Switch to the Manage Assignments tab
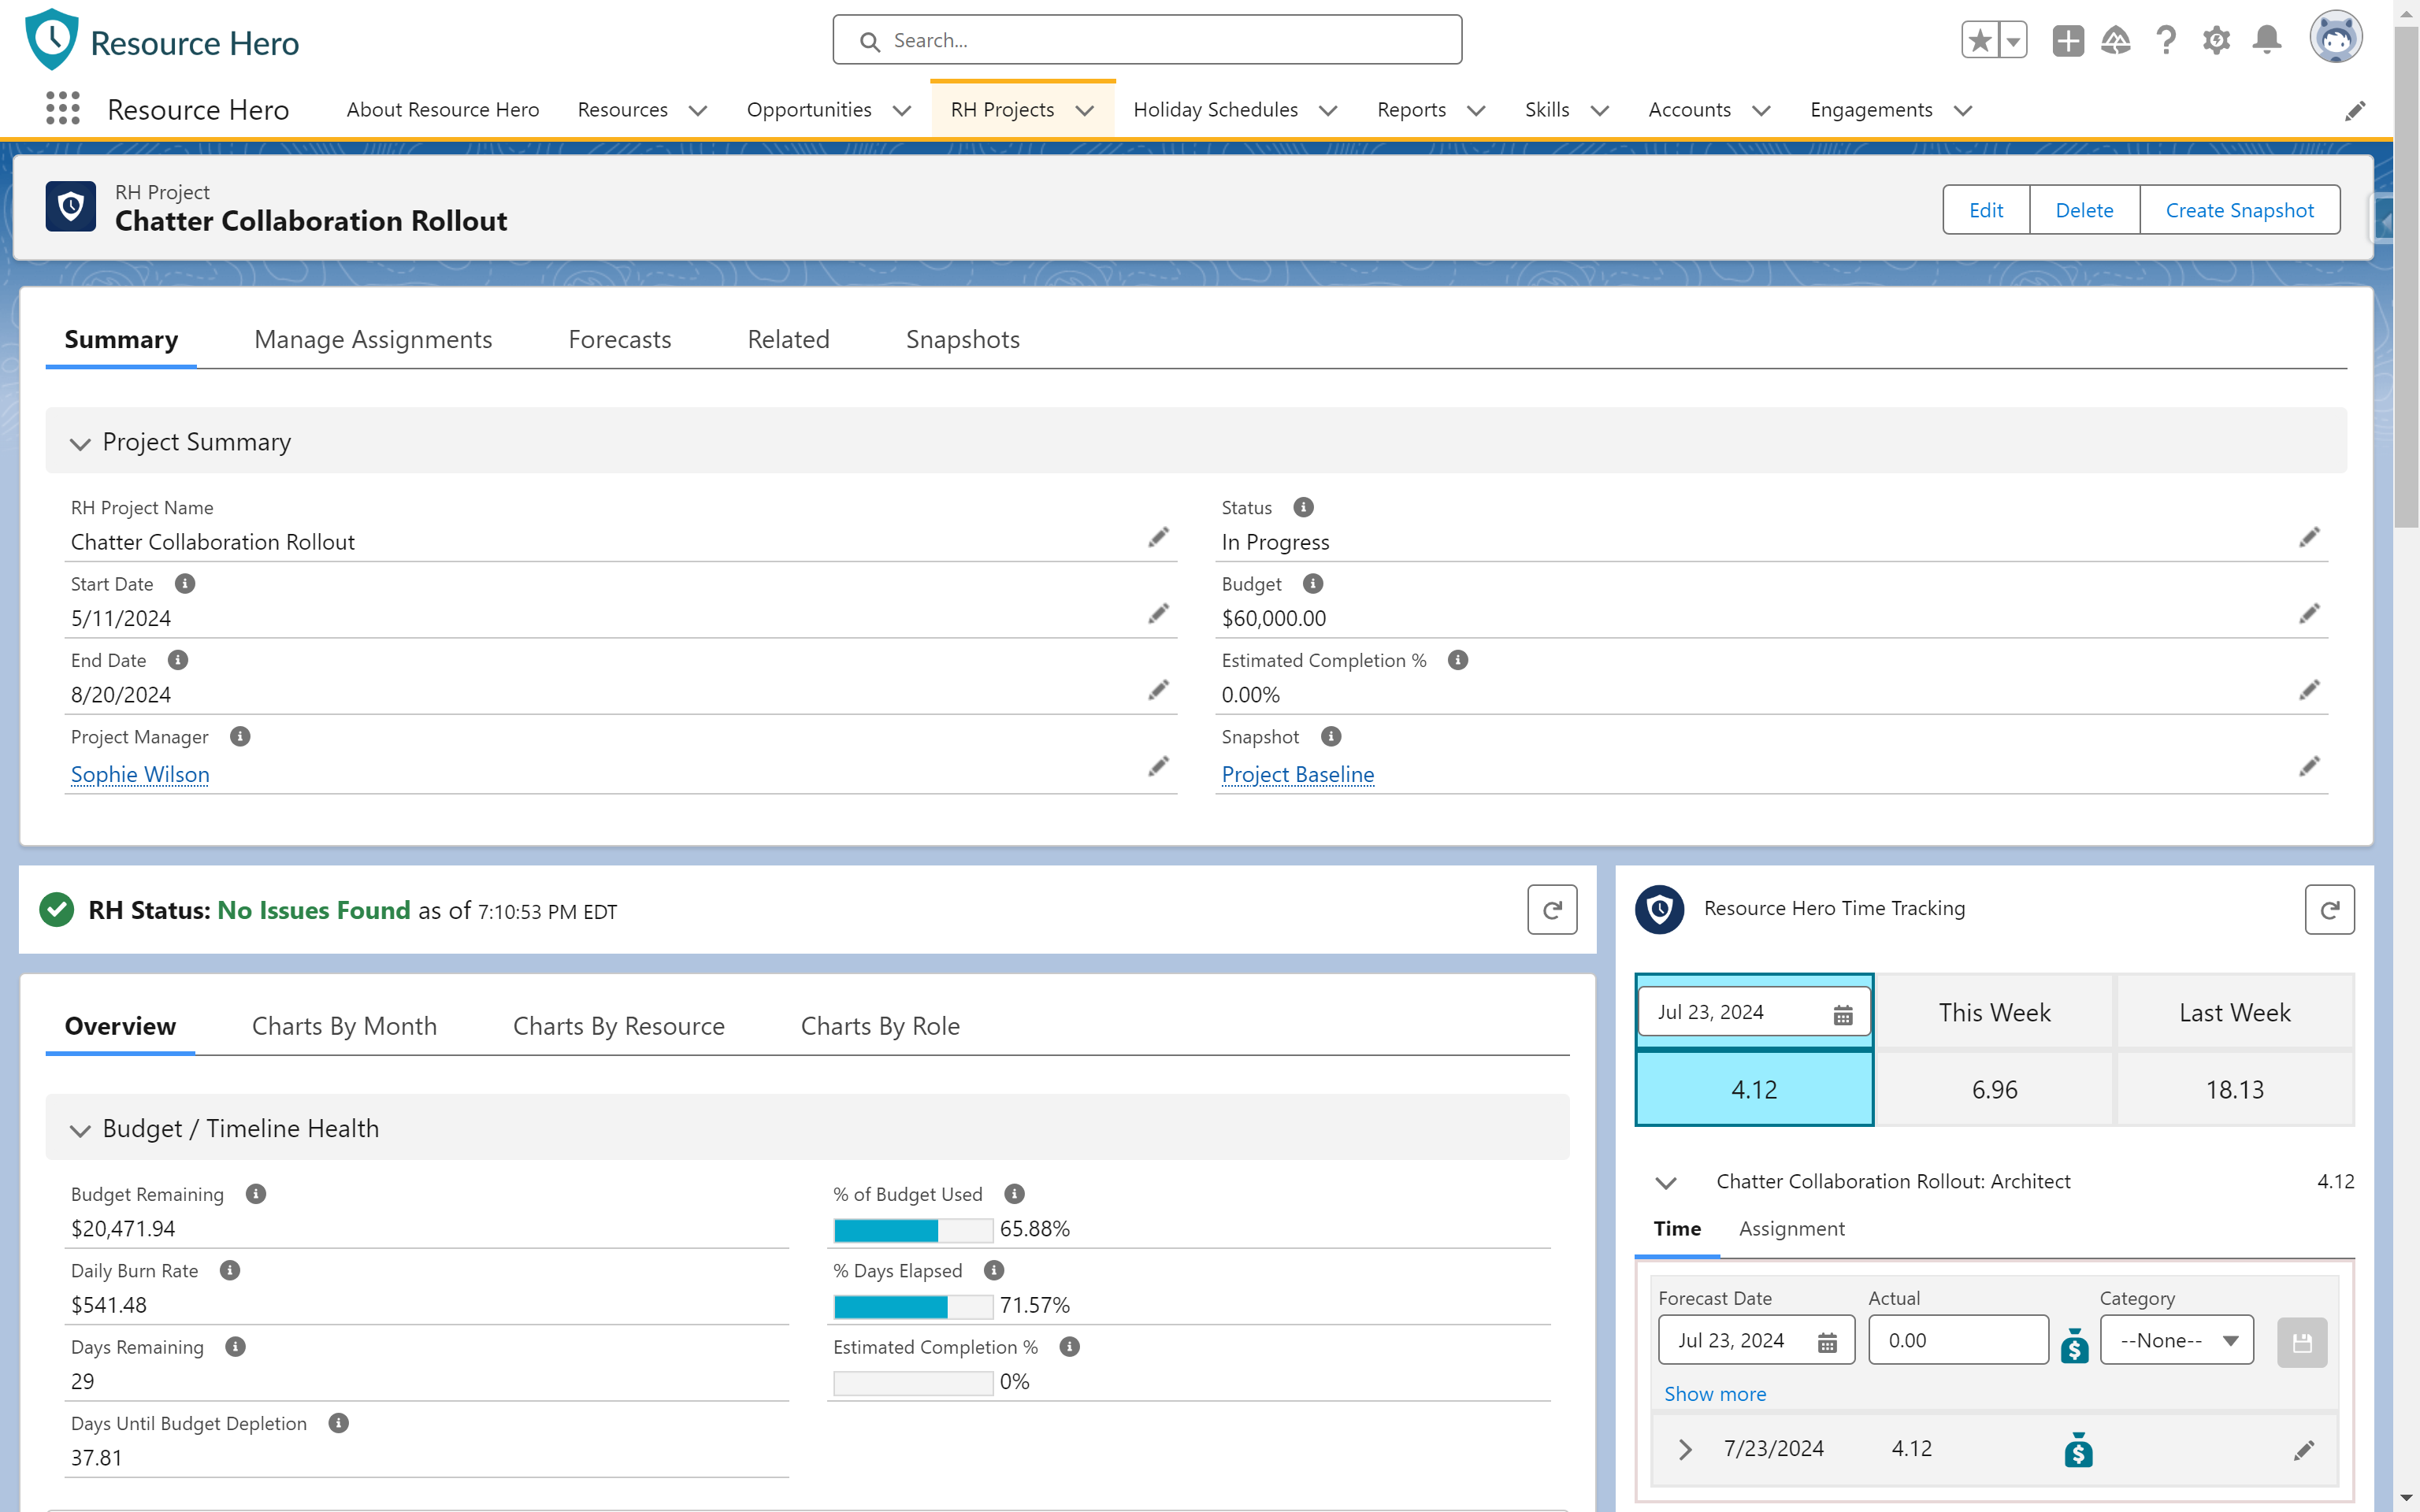This screenshot has width=2420, height=1512. tap(373, 339)
